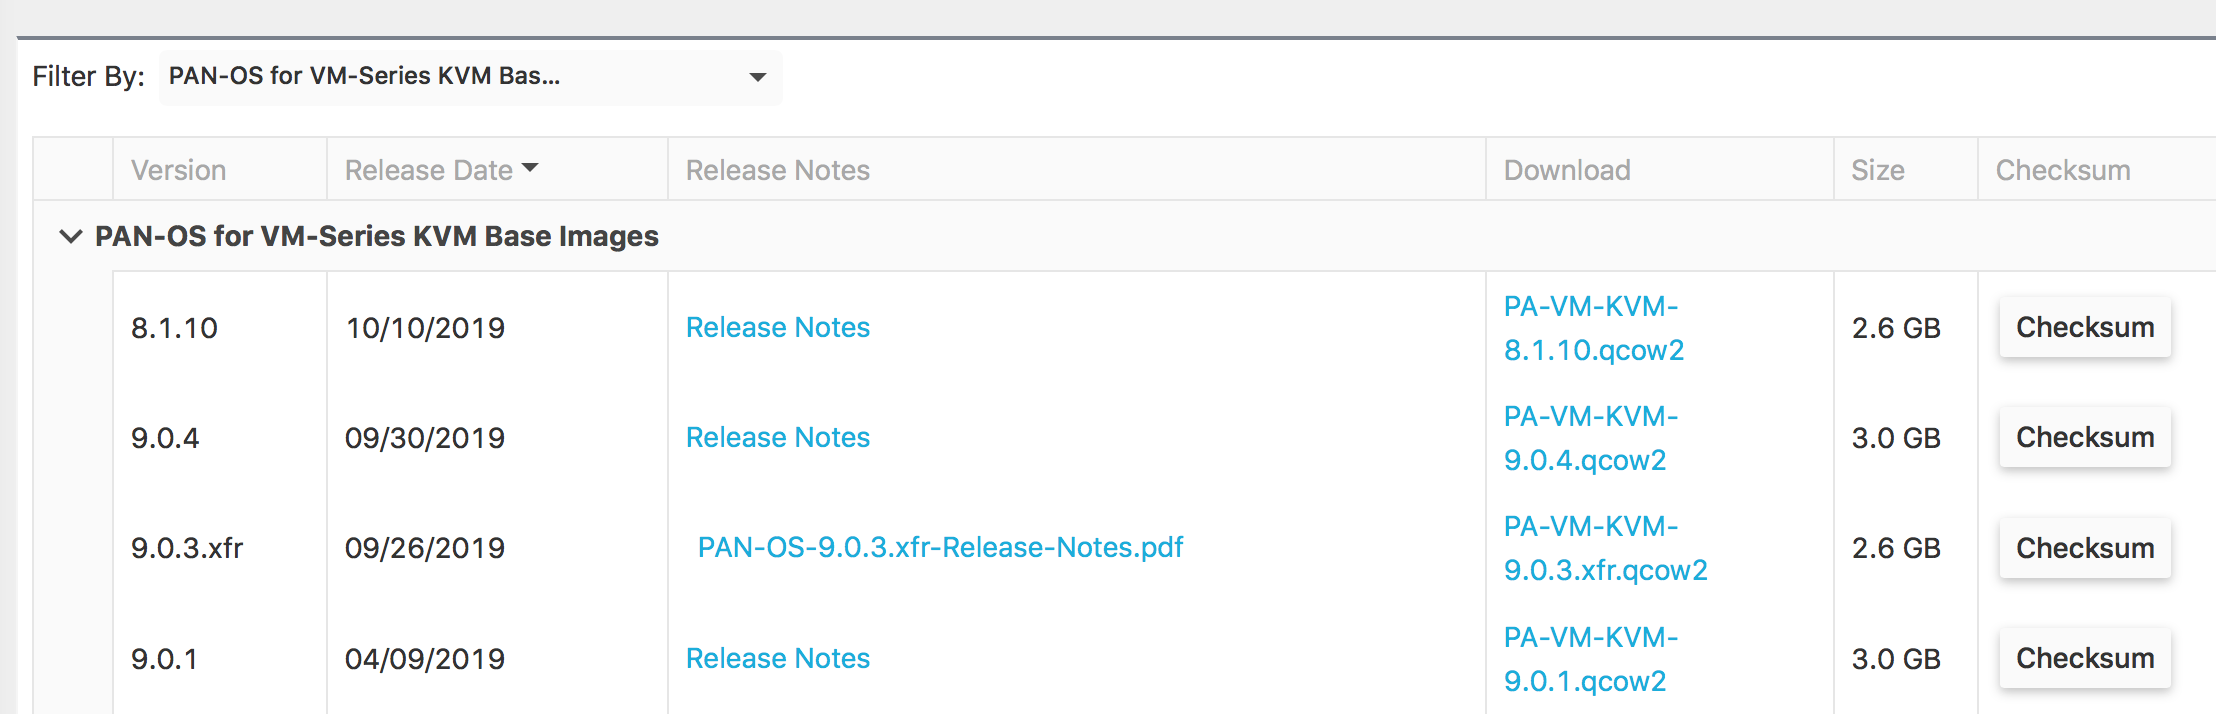Screen dimensions: 2216x714
Task: Open Release Notes for version 9.0.1
Action: tap(777, 659)
